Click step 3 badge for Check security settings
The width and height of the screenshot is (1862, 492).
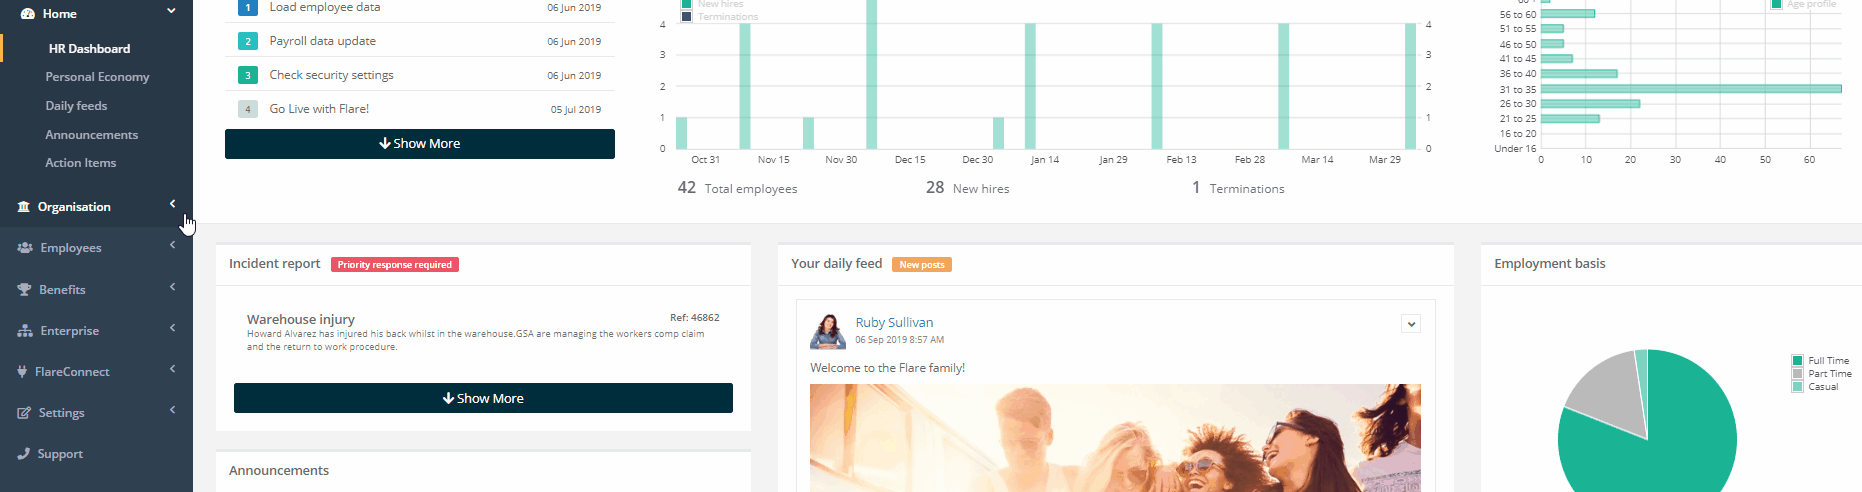(248, 75)
